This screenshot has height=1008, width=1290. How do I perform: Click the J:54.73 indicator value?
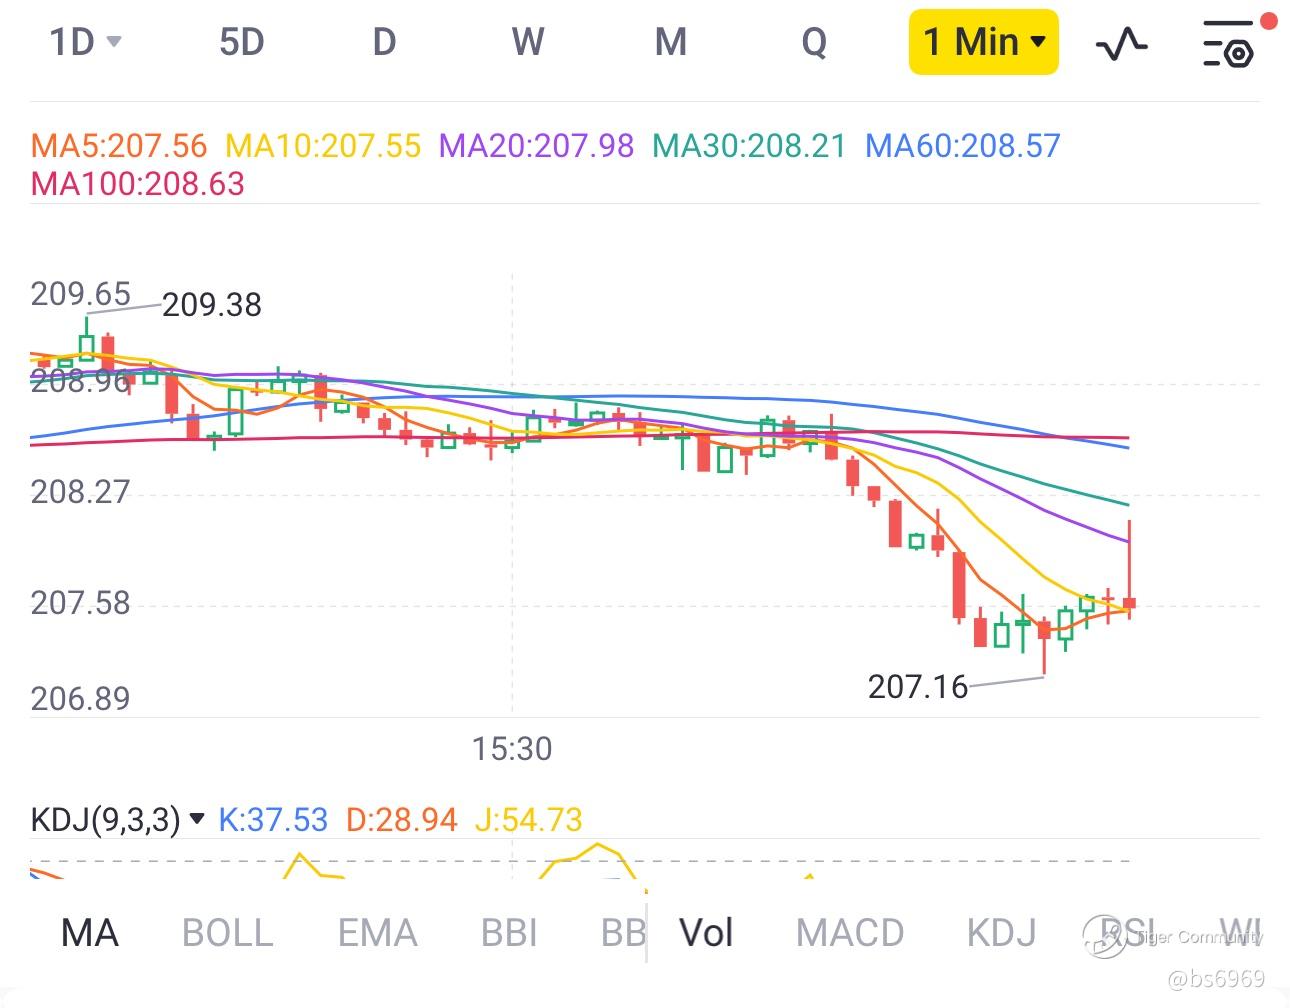click(x=528, y=820)
